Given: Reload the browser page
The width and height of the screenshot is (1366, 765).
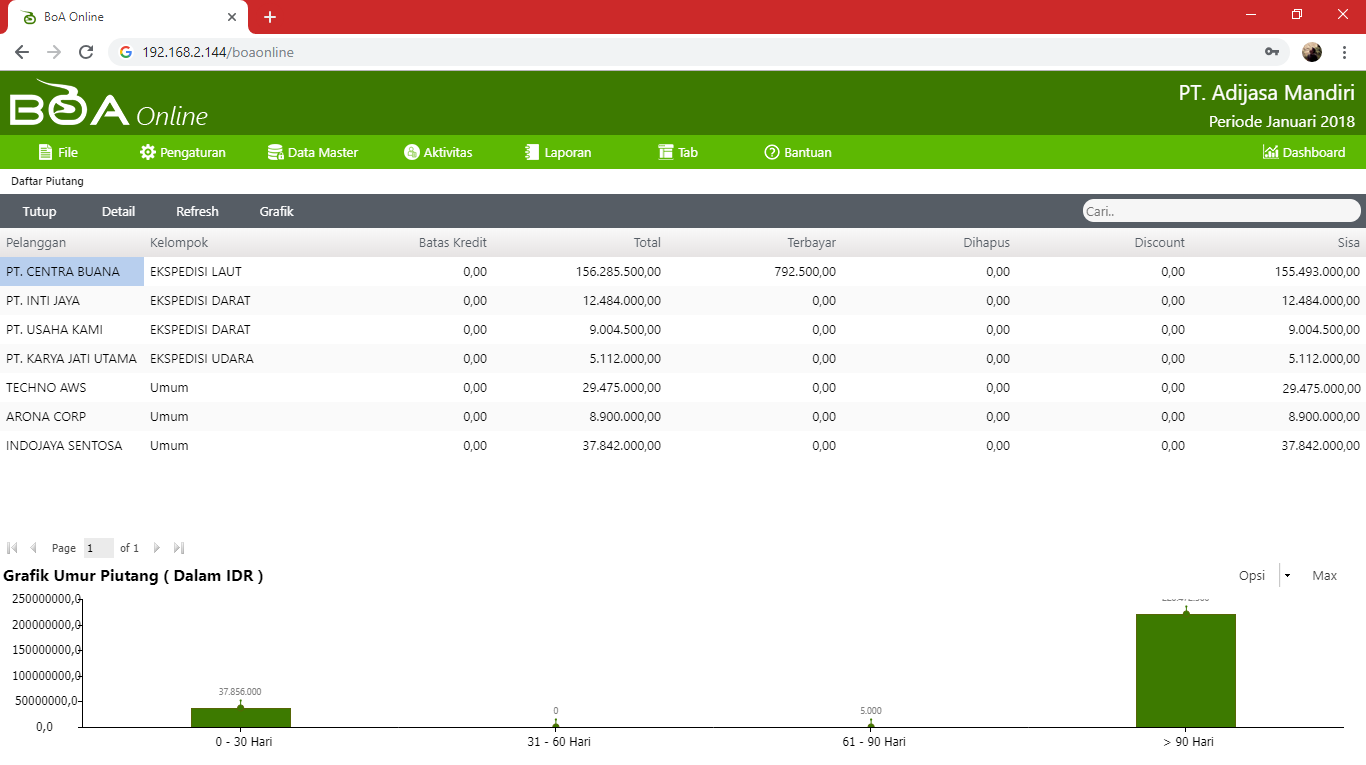Looking at the screenshot, I should point(86,52).
